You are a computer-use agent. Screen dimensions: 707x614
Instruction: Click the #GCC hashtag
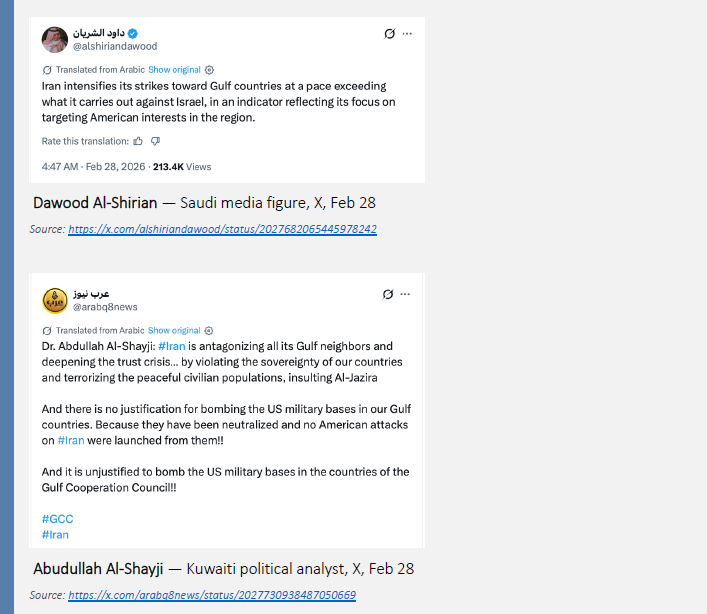[57, 519]
